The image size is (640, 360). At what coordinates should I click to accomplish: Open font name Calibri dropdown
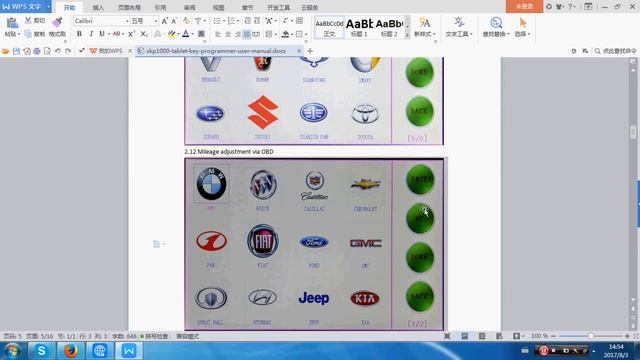coord(127,21)
